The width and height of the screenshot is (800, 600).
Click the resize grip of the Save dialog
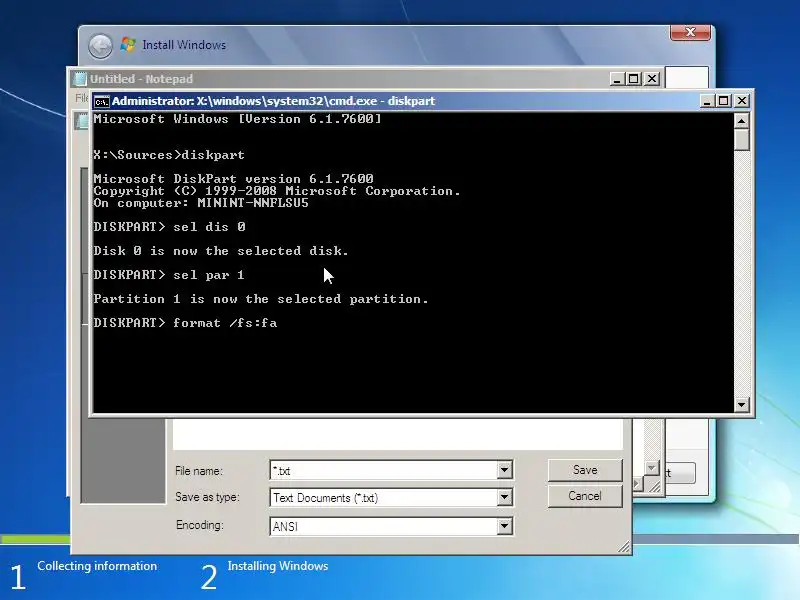tap(624, 547)
